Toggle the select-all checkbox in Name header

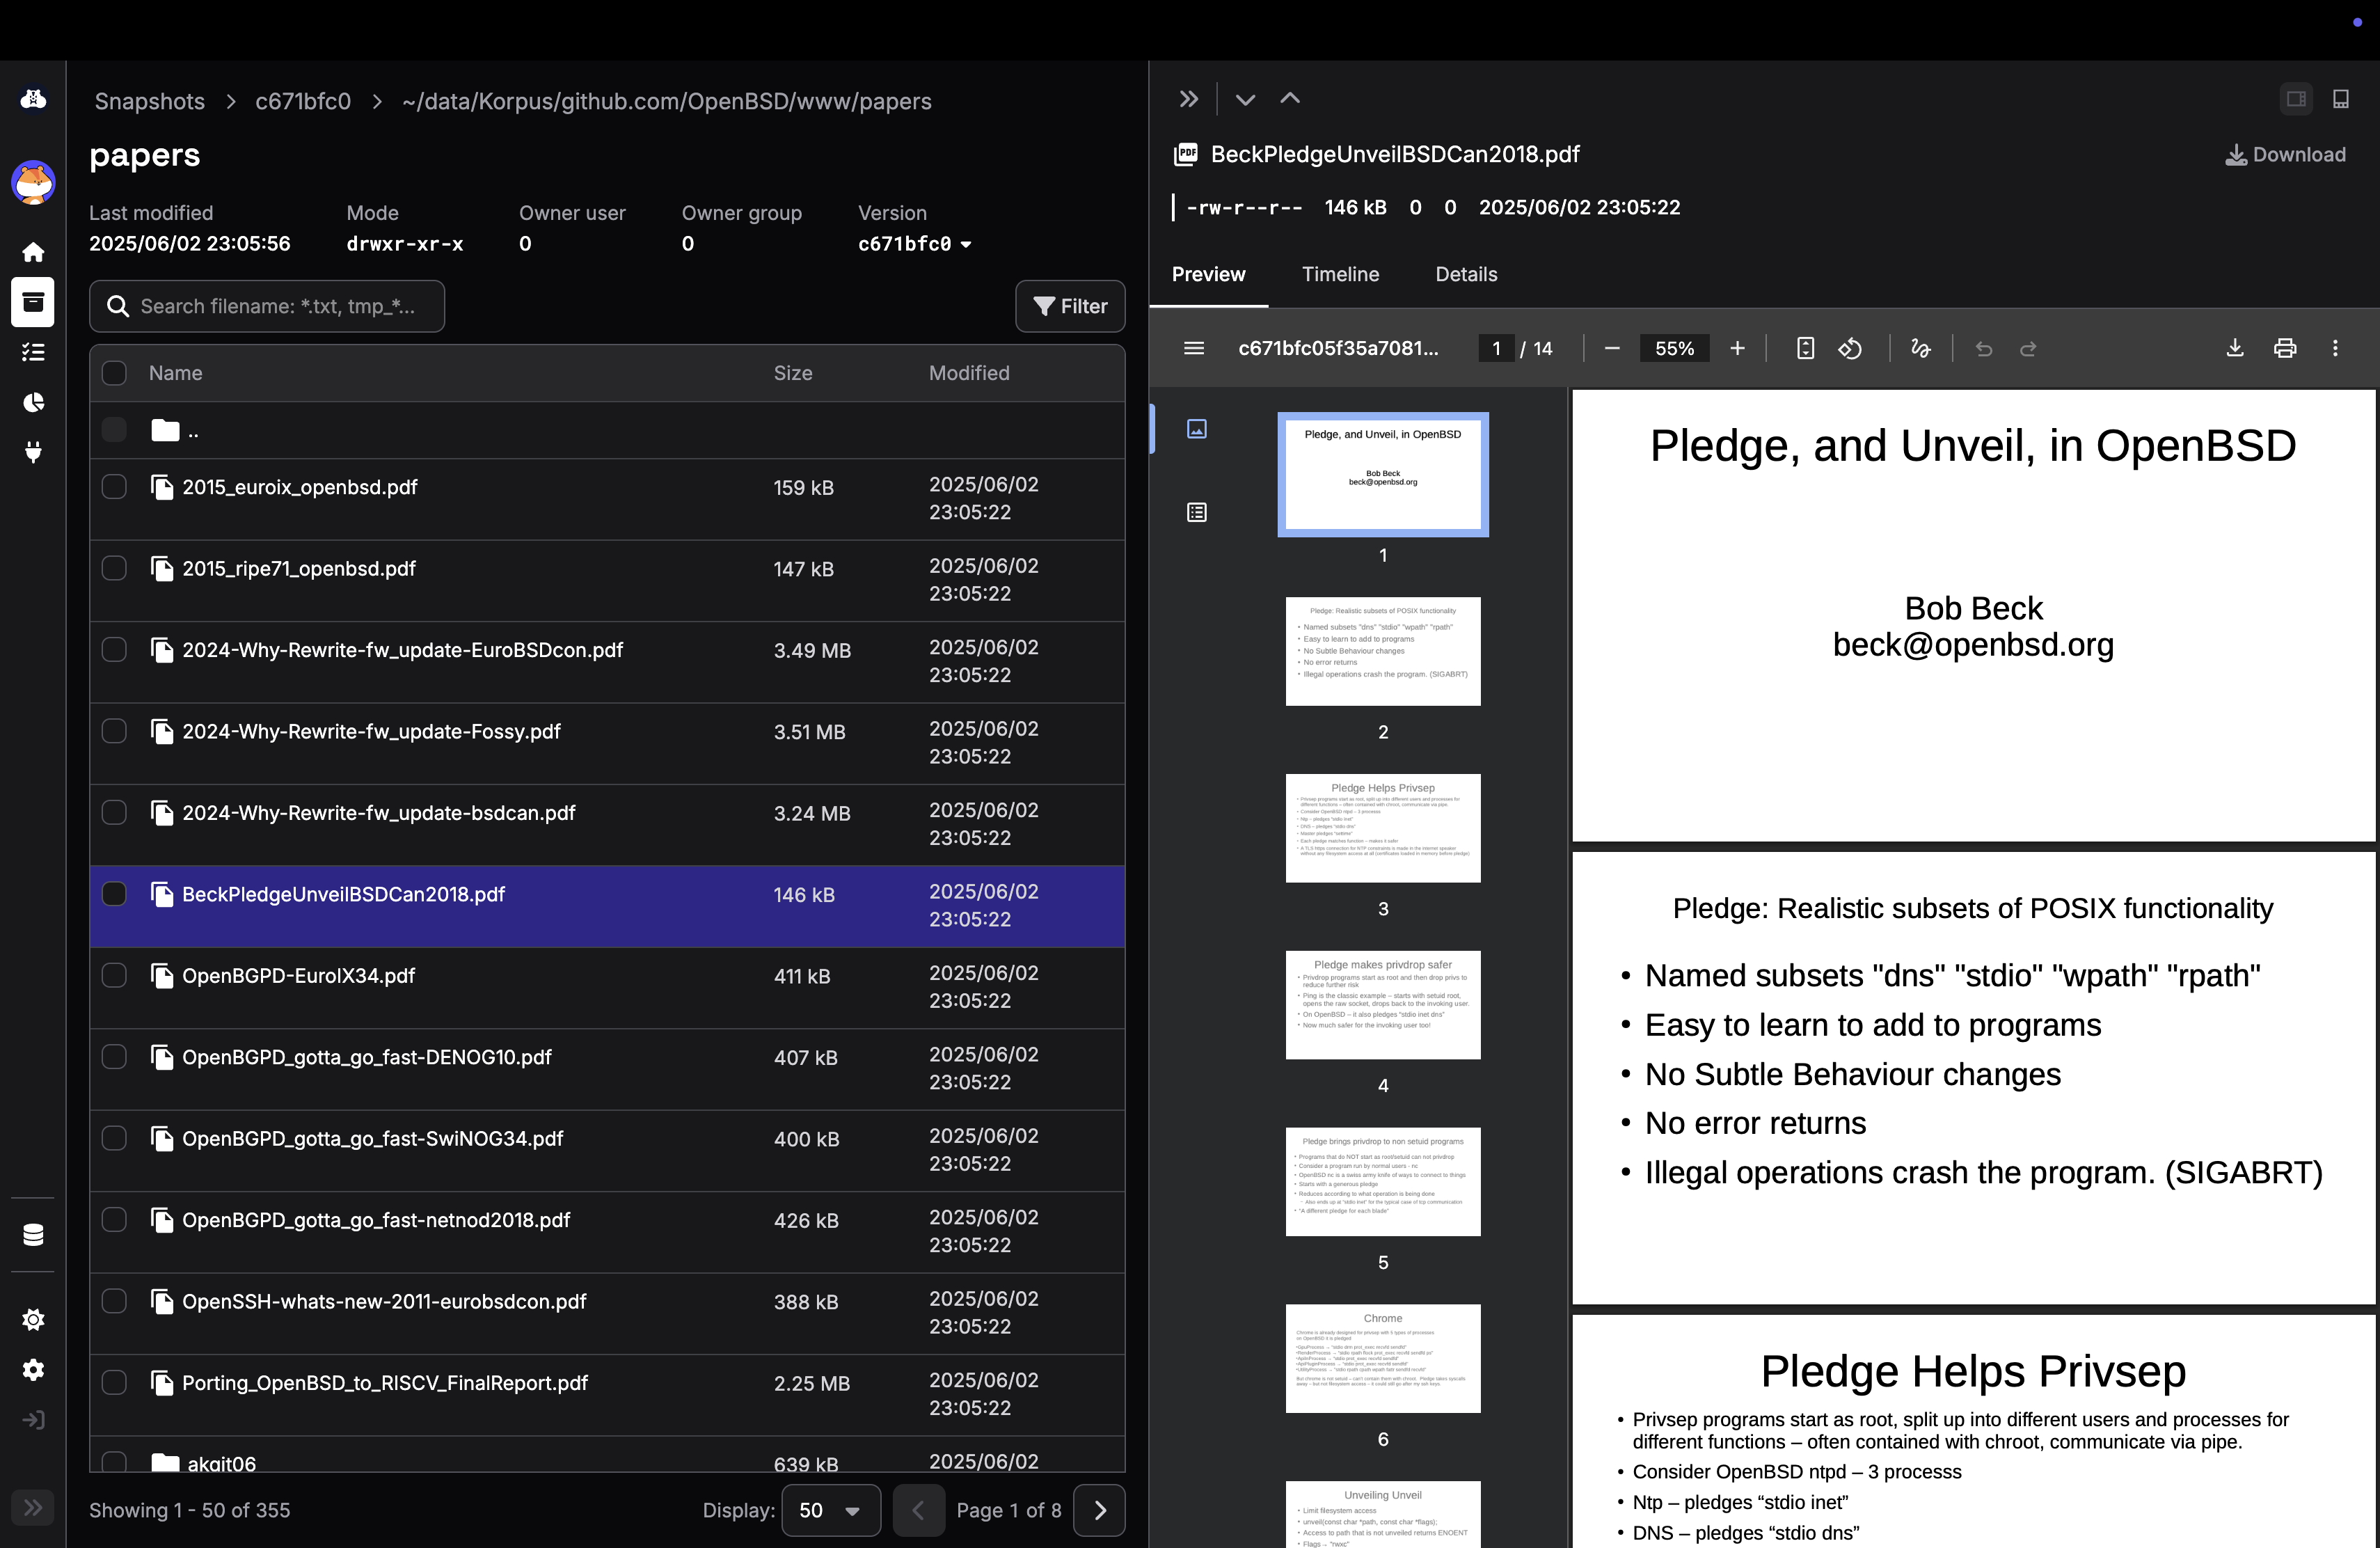coord(114,373)
